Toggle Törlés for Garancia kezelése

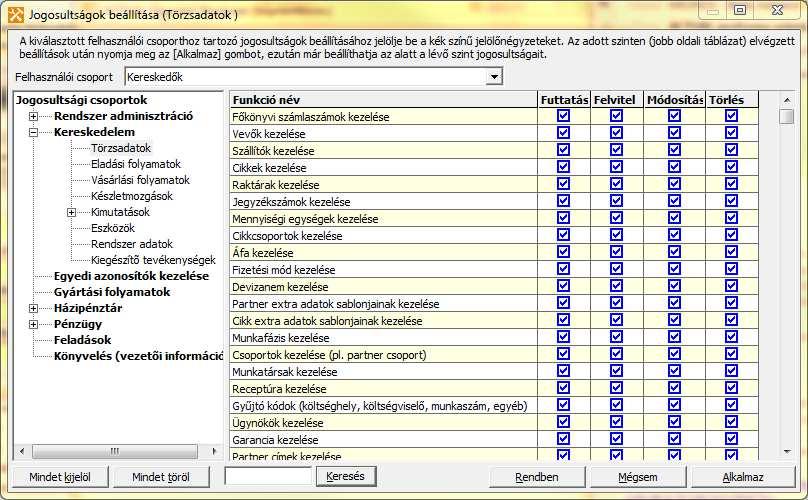(731, 439)
